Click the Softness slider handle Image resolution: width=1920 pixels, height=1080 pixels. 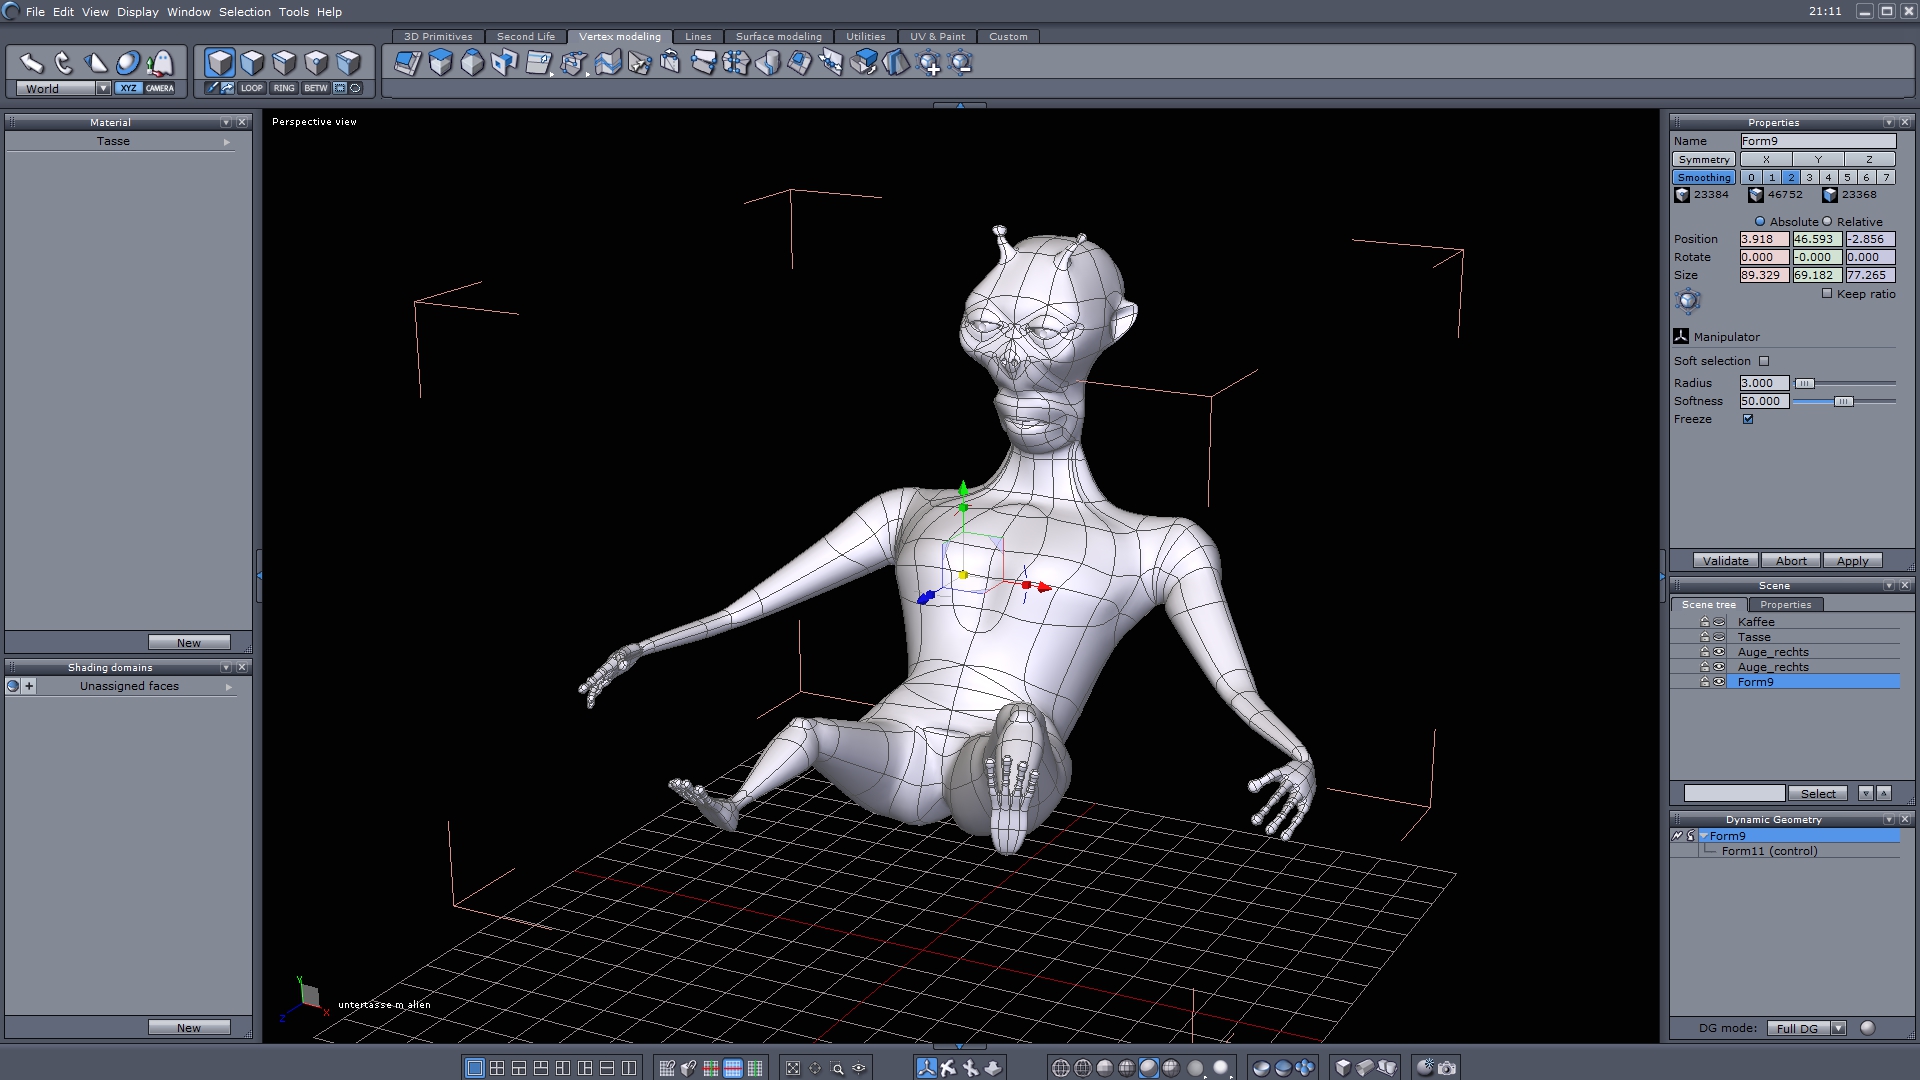tap(1843, 401)
